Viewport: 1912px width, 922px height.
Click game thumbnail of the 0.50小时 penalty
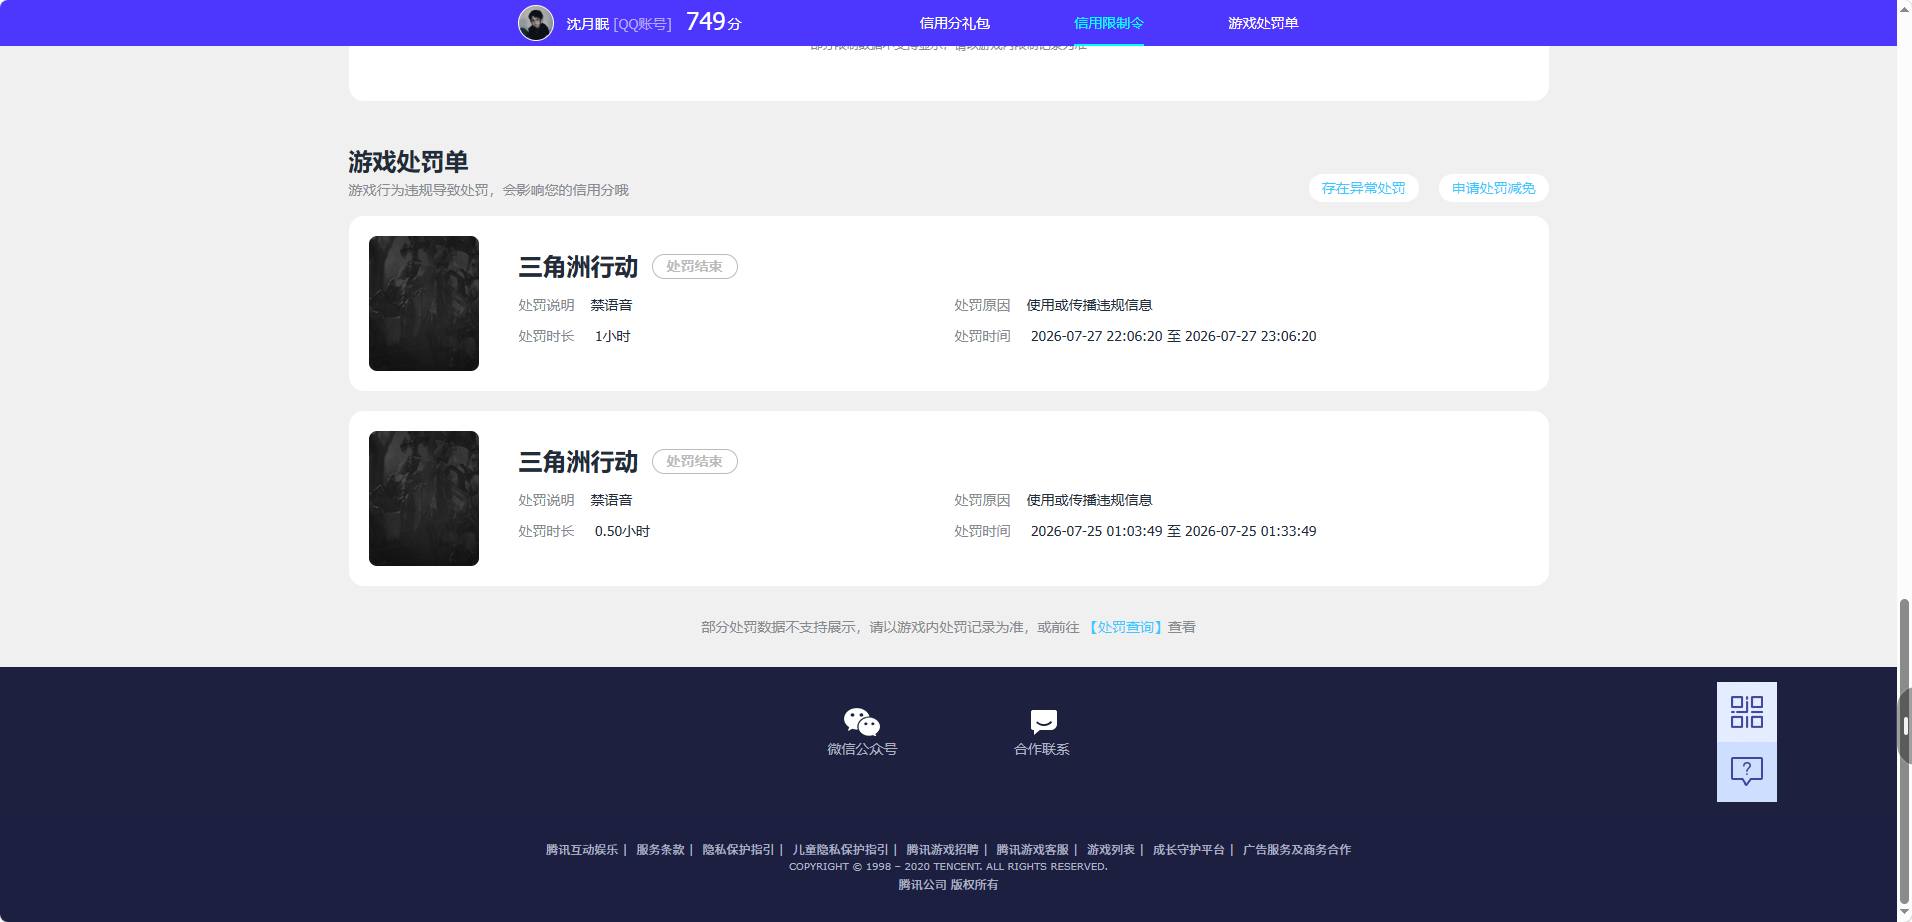click(x=424, y=498)
